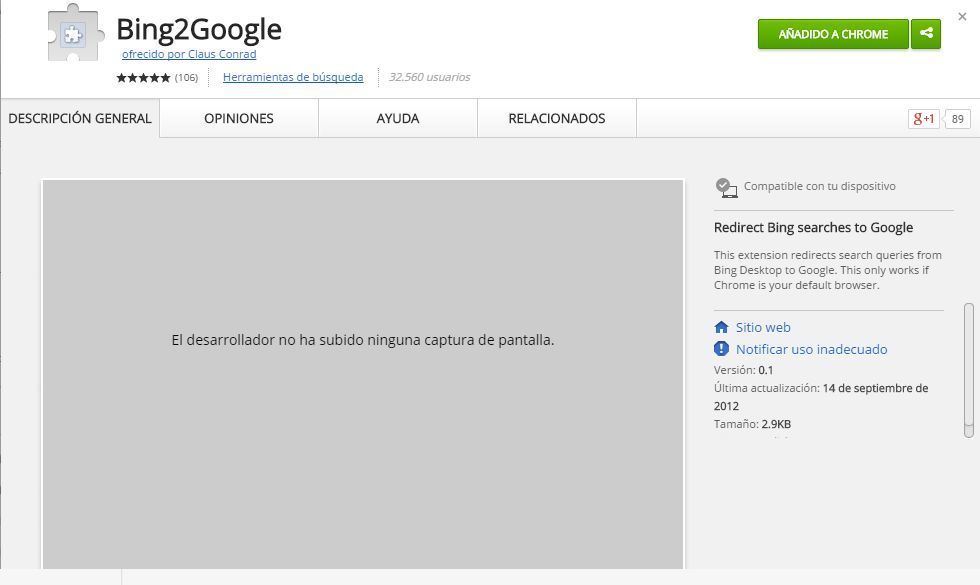Open the DESCRIPCIÓN GENERAL tab

tap(80, 118)
